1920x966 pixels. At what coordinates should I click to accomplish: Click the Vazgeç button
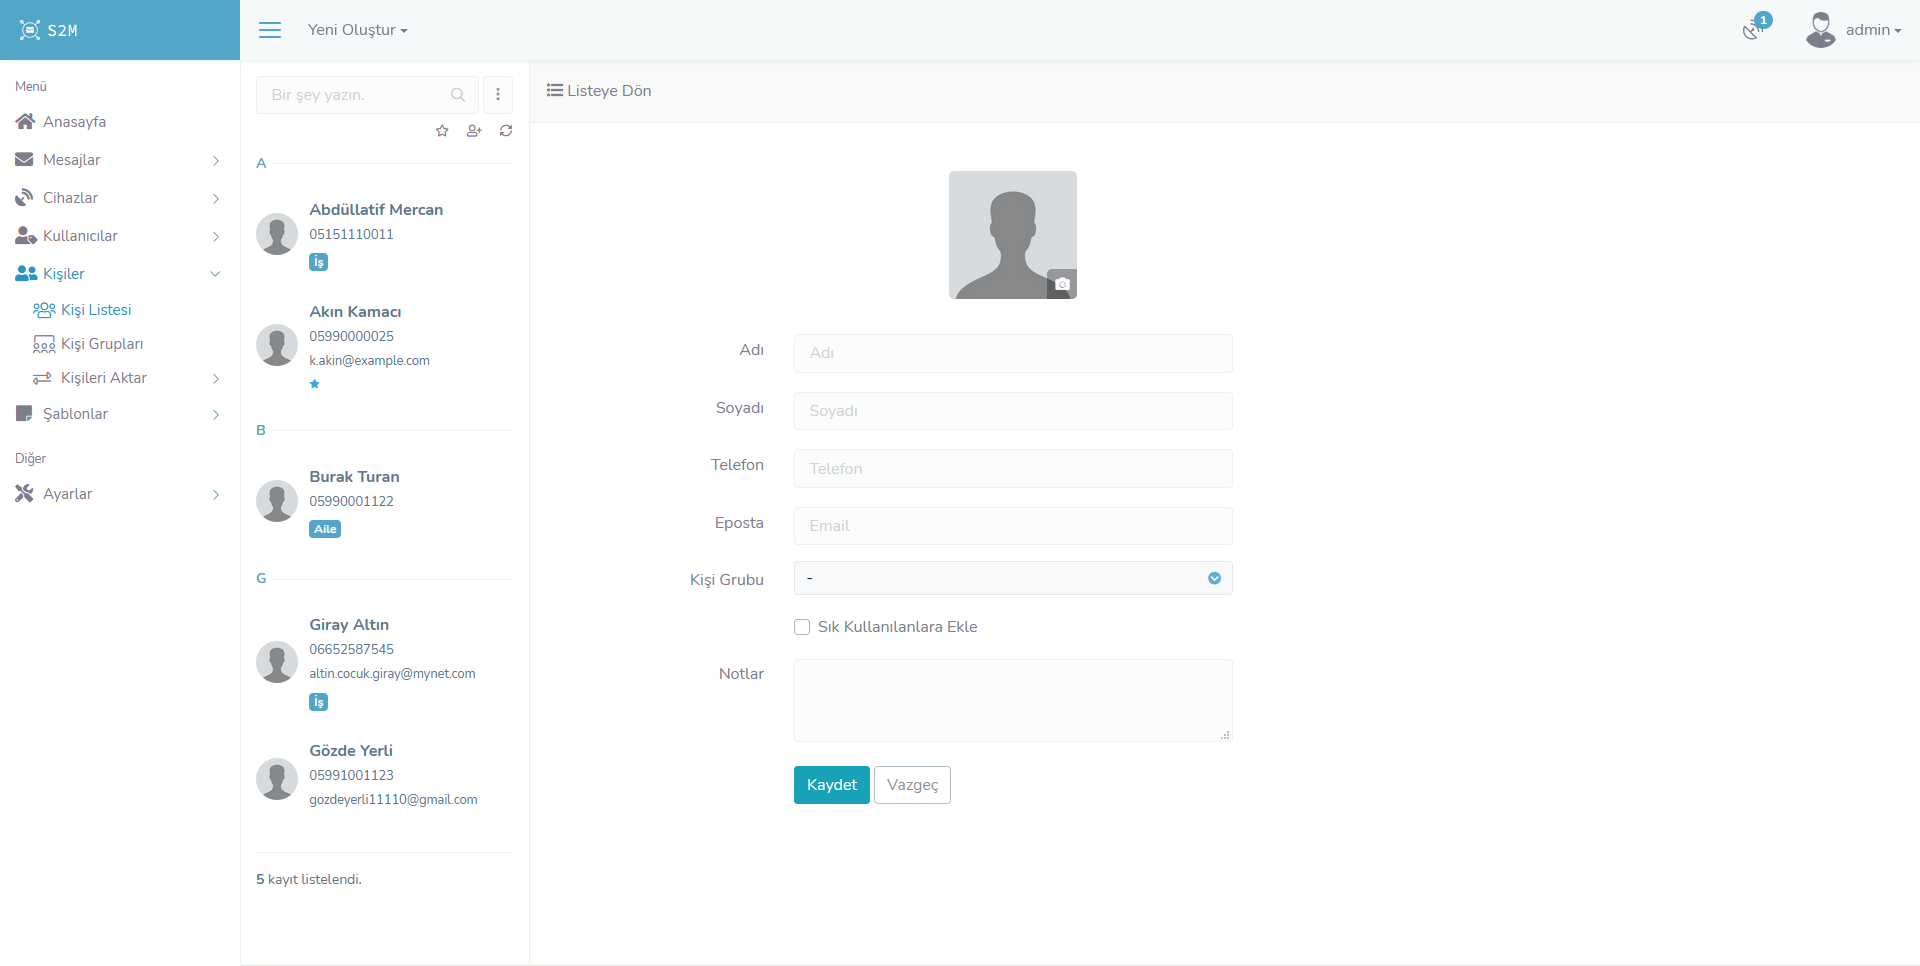[x=912, y=785]
